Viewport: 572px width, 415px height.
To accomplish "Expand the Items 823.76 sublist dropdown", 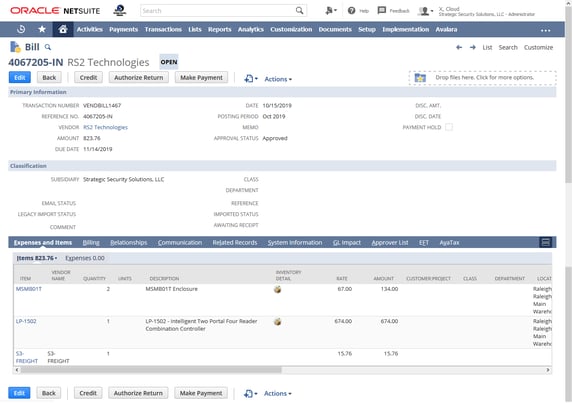I will [x=37, y=258].
